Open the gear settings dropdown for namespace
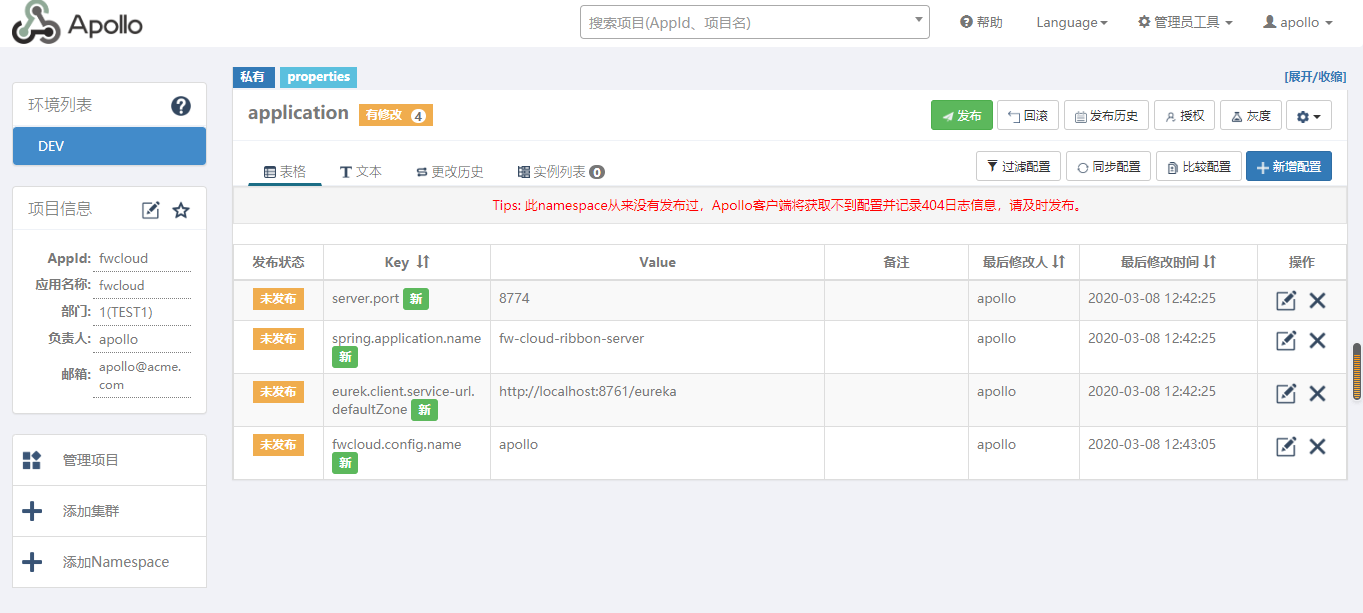1363x613 pixels. click(x=1308, y=116)
